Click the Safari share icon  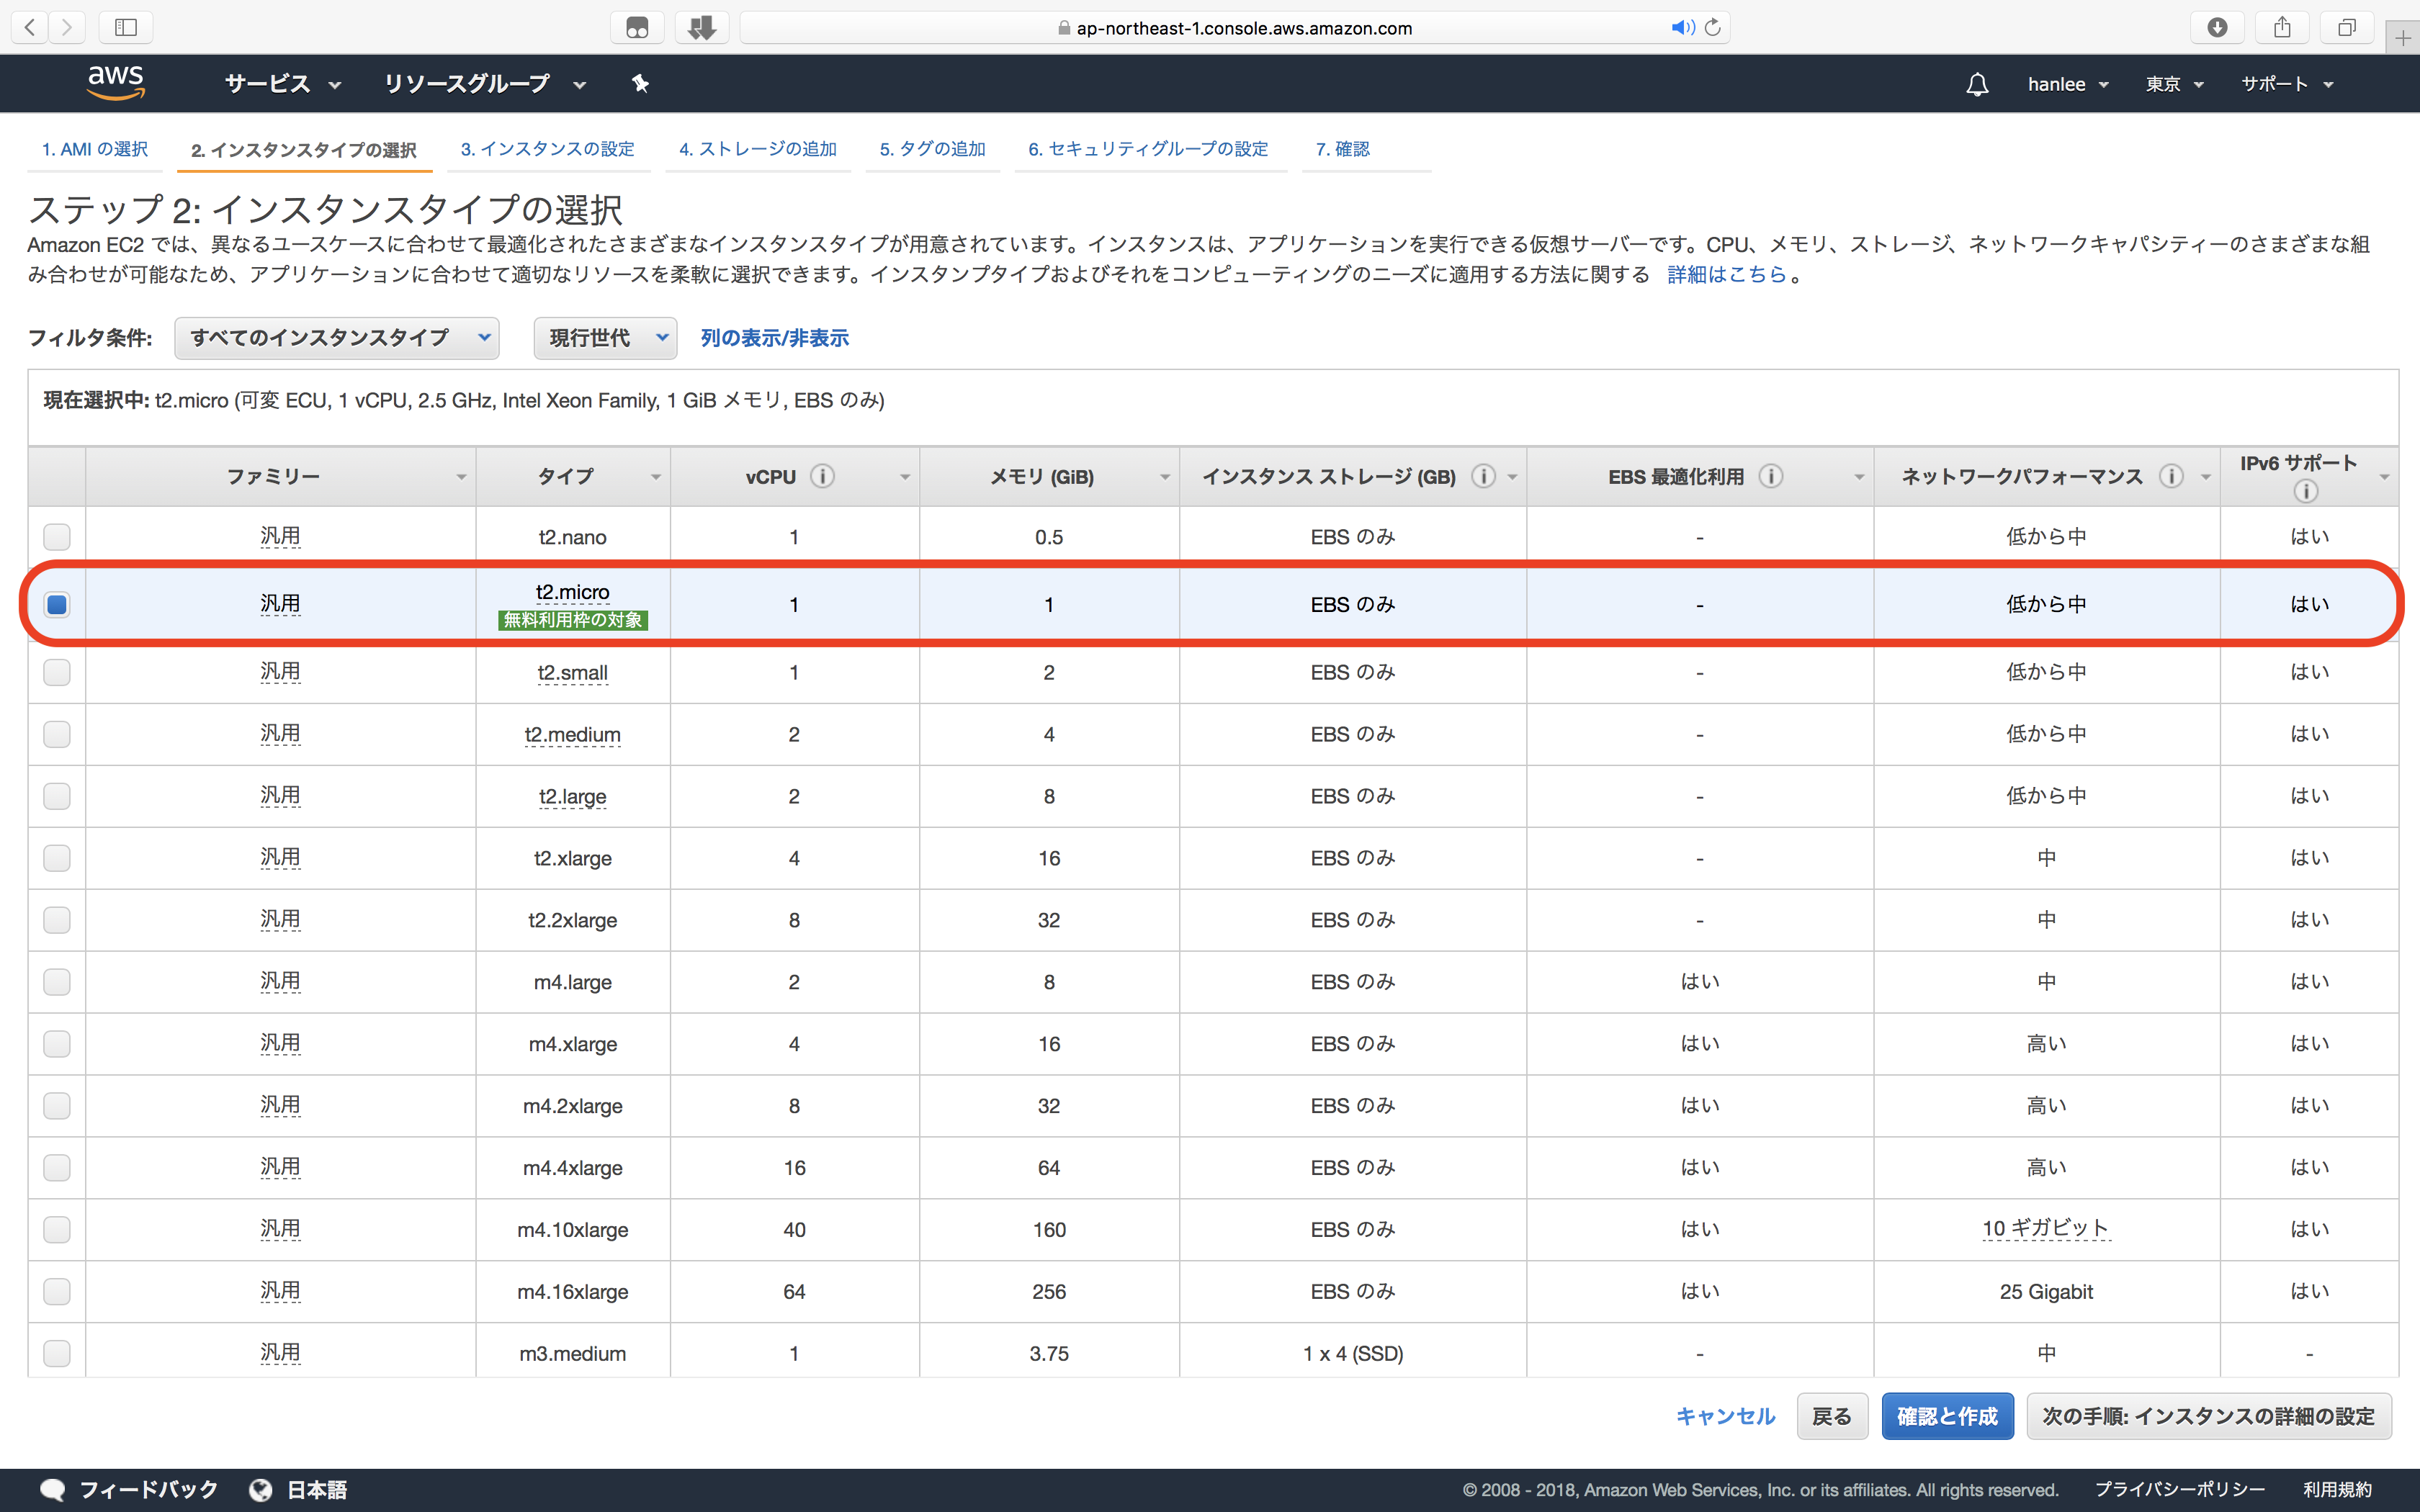tap(2282, 27)
